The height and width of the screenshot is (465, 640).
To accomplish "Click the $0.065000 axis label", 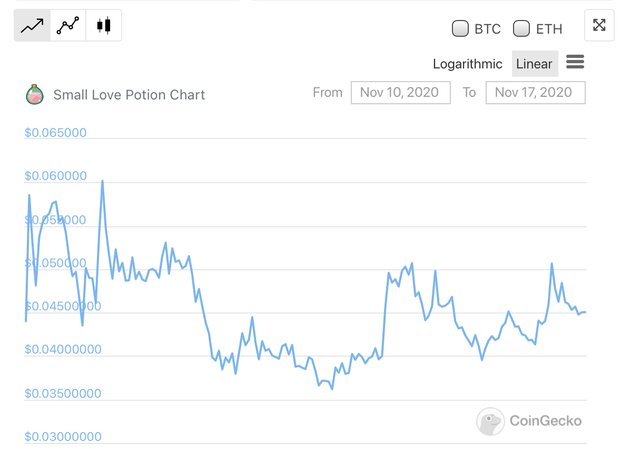I will (x=56, y=132).
